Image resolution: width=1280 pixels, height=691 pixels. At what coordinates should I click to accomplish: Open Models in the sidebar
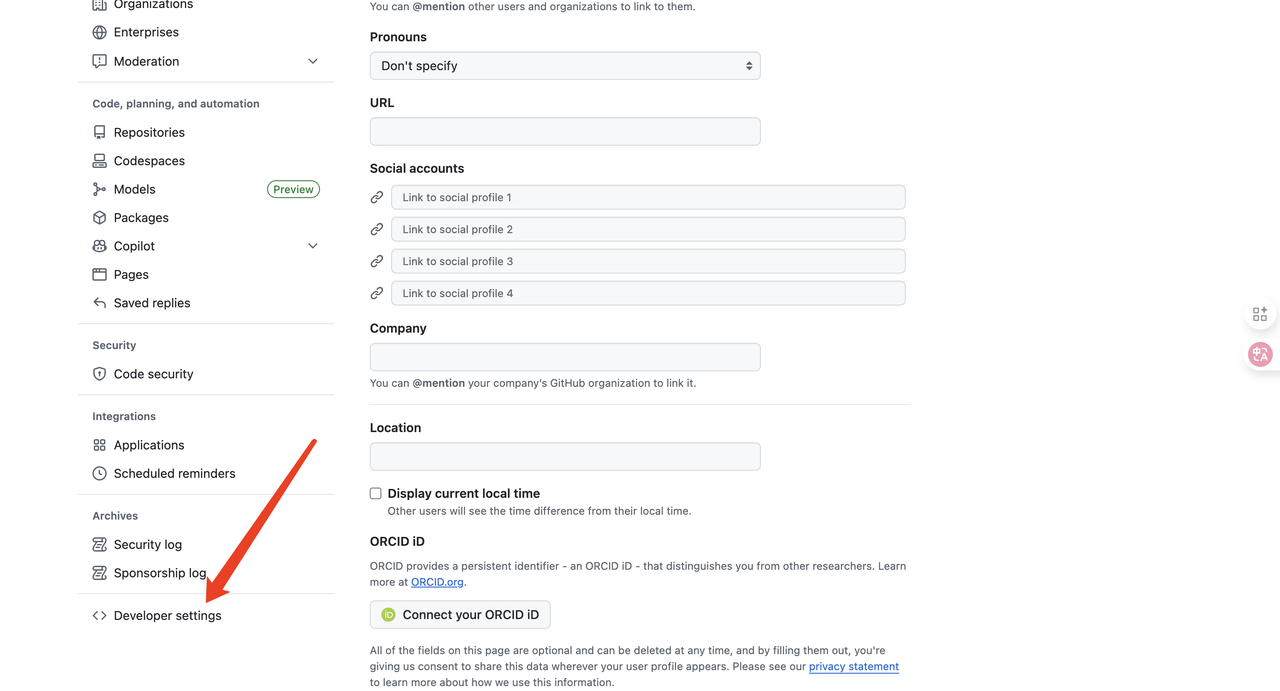(x=134, y=189)
